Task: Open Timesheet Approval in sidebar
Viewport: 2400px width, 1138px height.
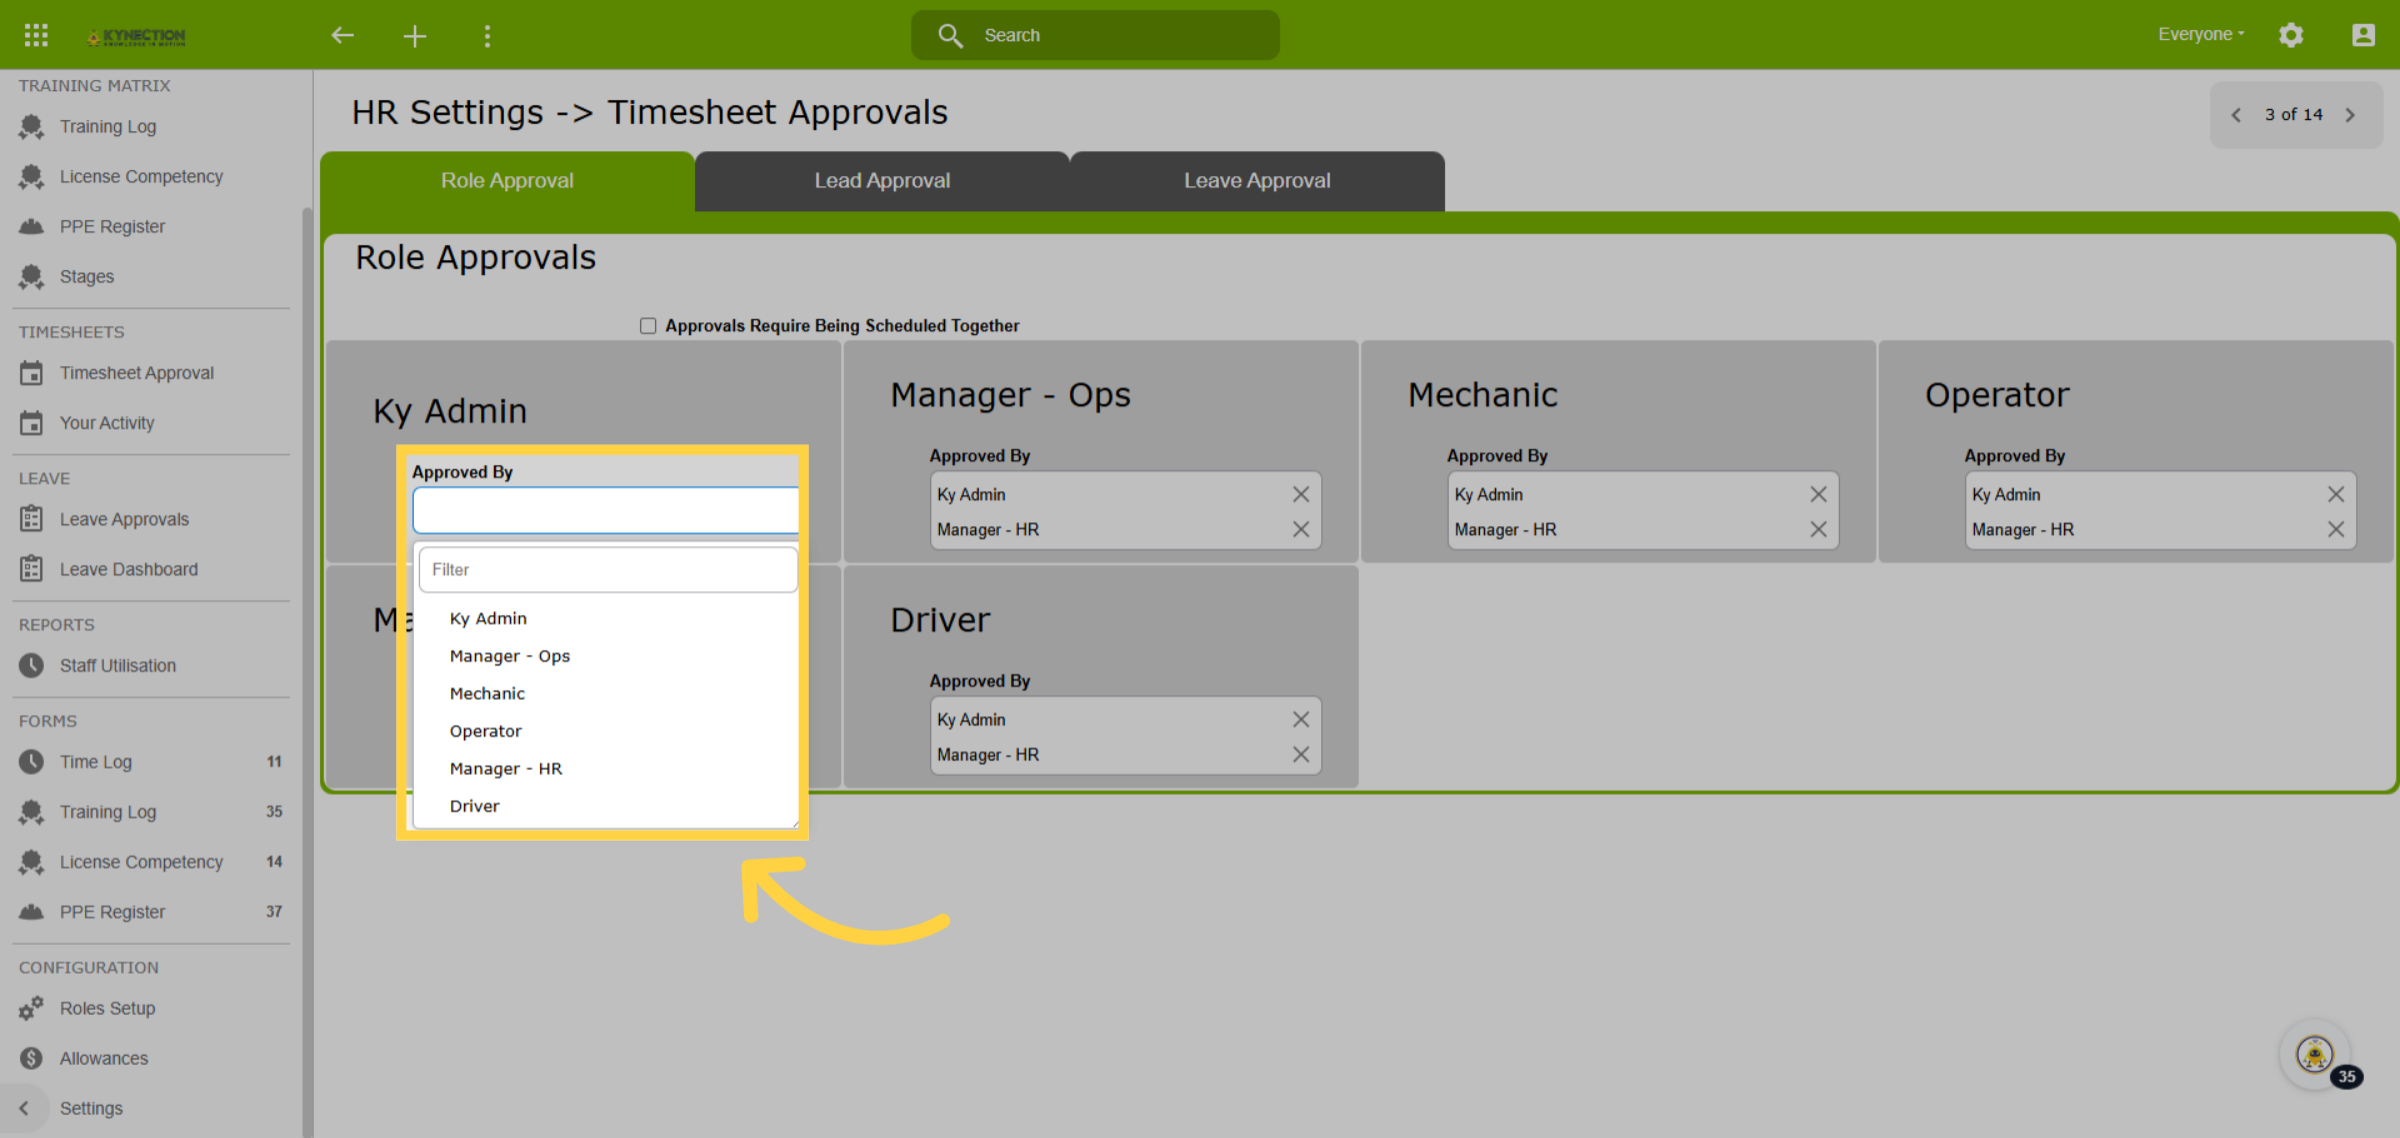Action: click(137, 373)
